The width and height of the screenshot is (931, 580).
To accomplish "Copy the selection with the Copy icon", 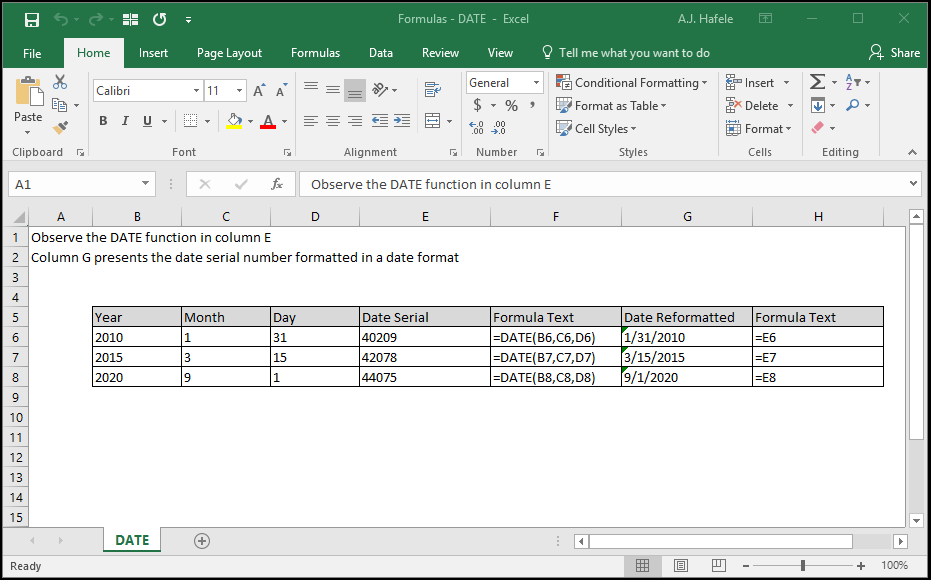I will 59,105.
